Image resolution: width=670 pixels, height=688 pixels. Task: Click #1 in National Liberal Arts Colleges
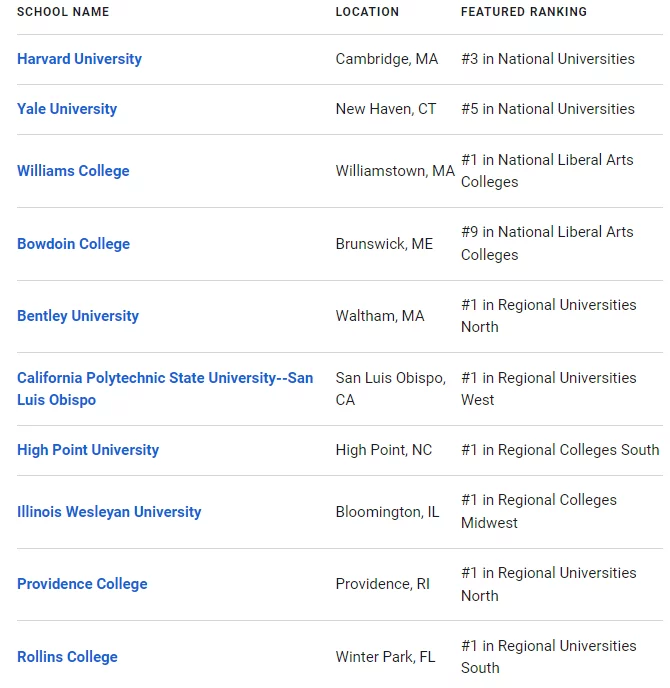(x=547, y=171)
